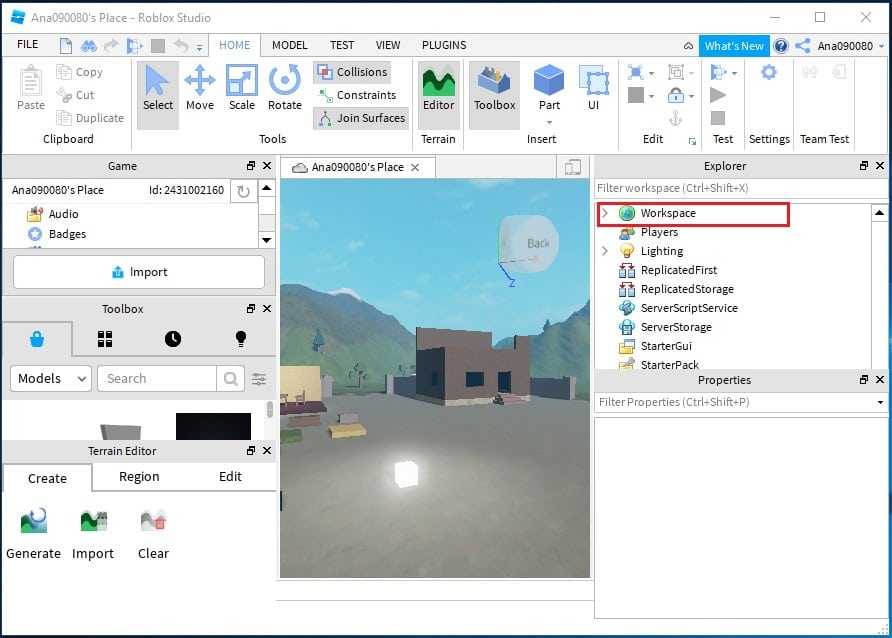
Task: Activate the Rotate tool
Action: point(285,88)
